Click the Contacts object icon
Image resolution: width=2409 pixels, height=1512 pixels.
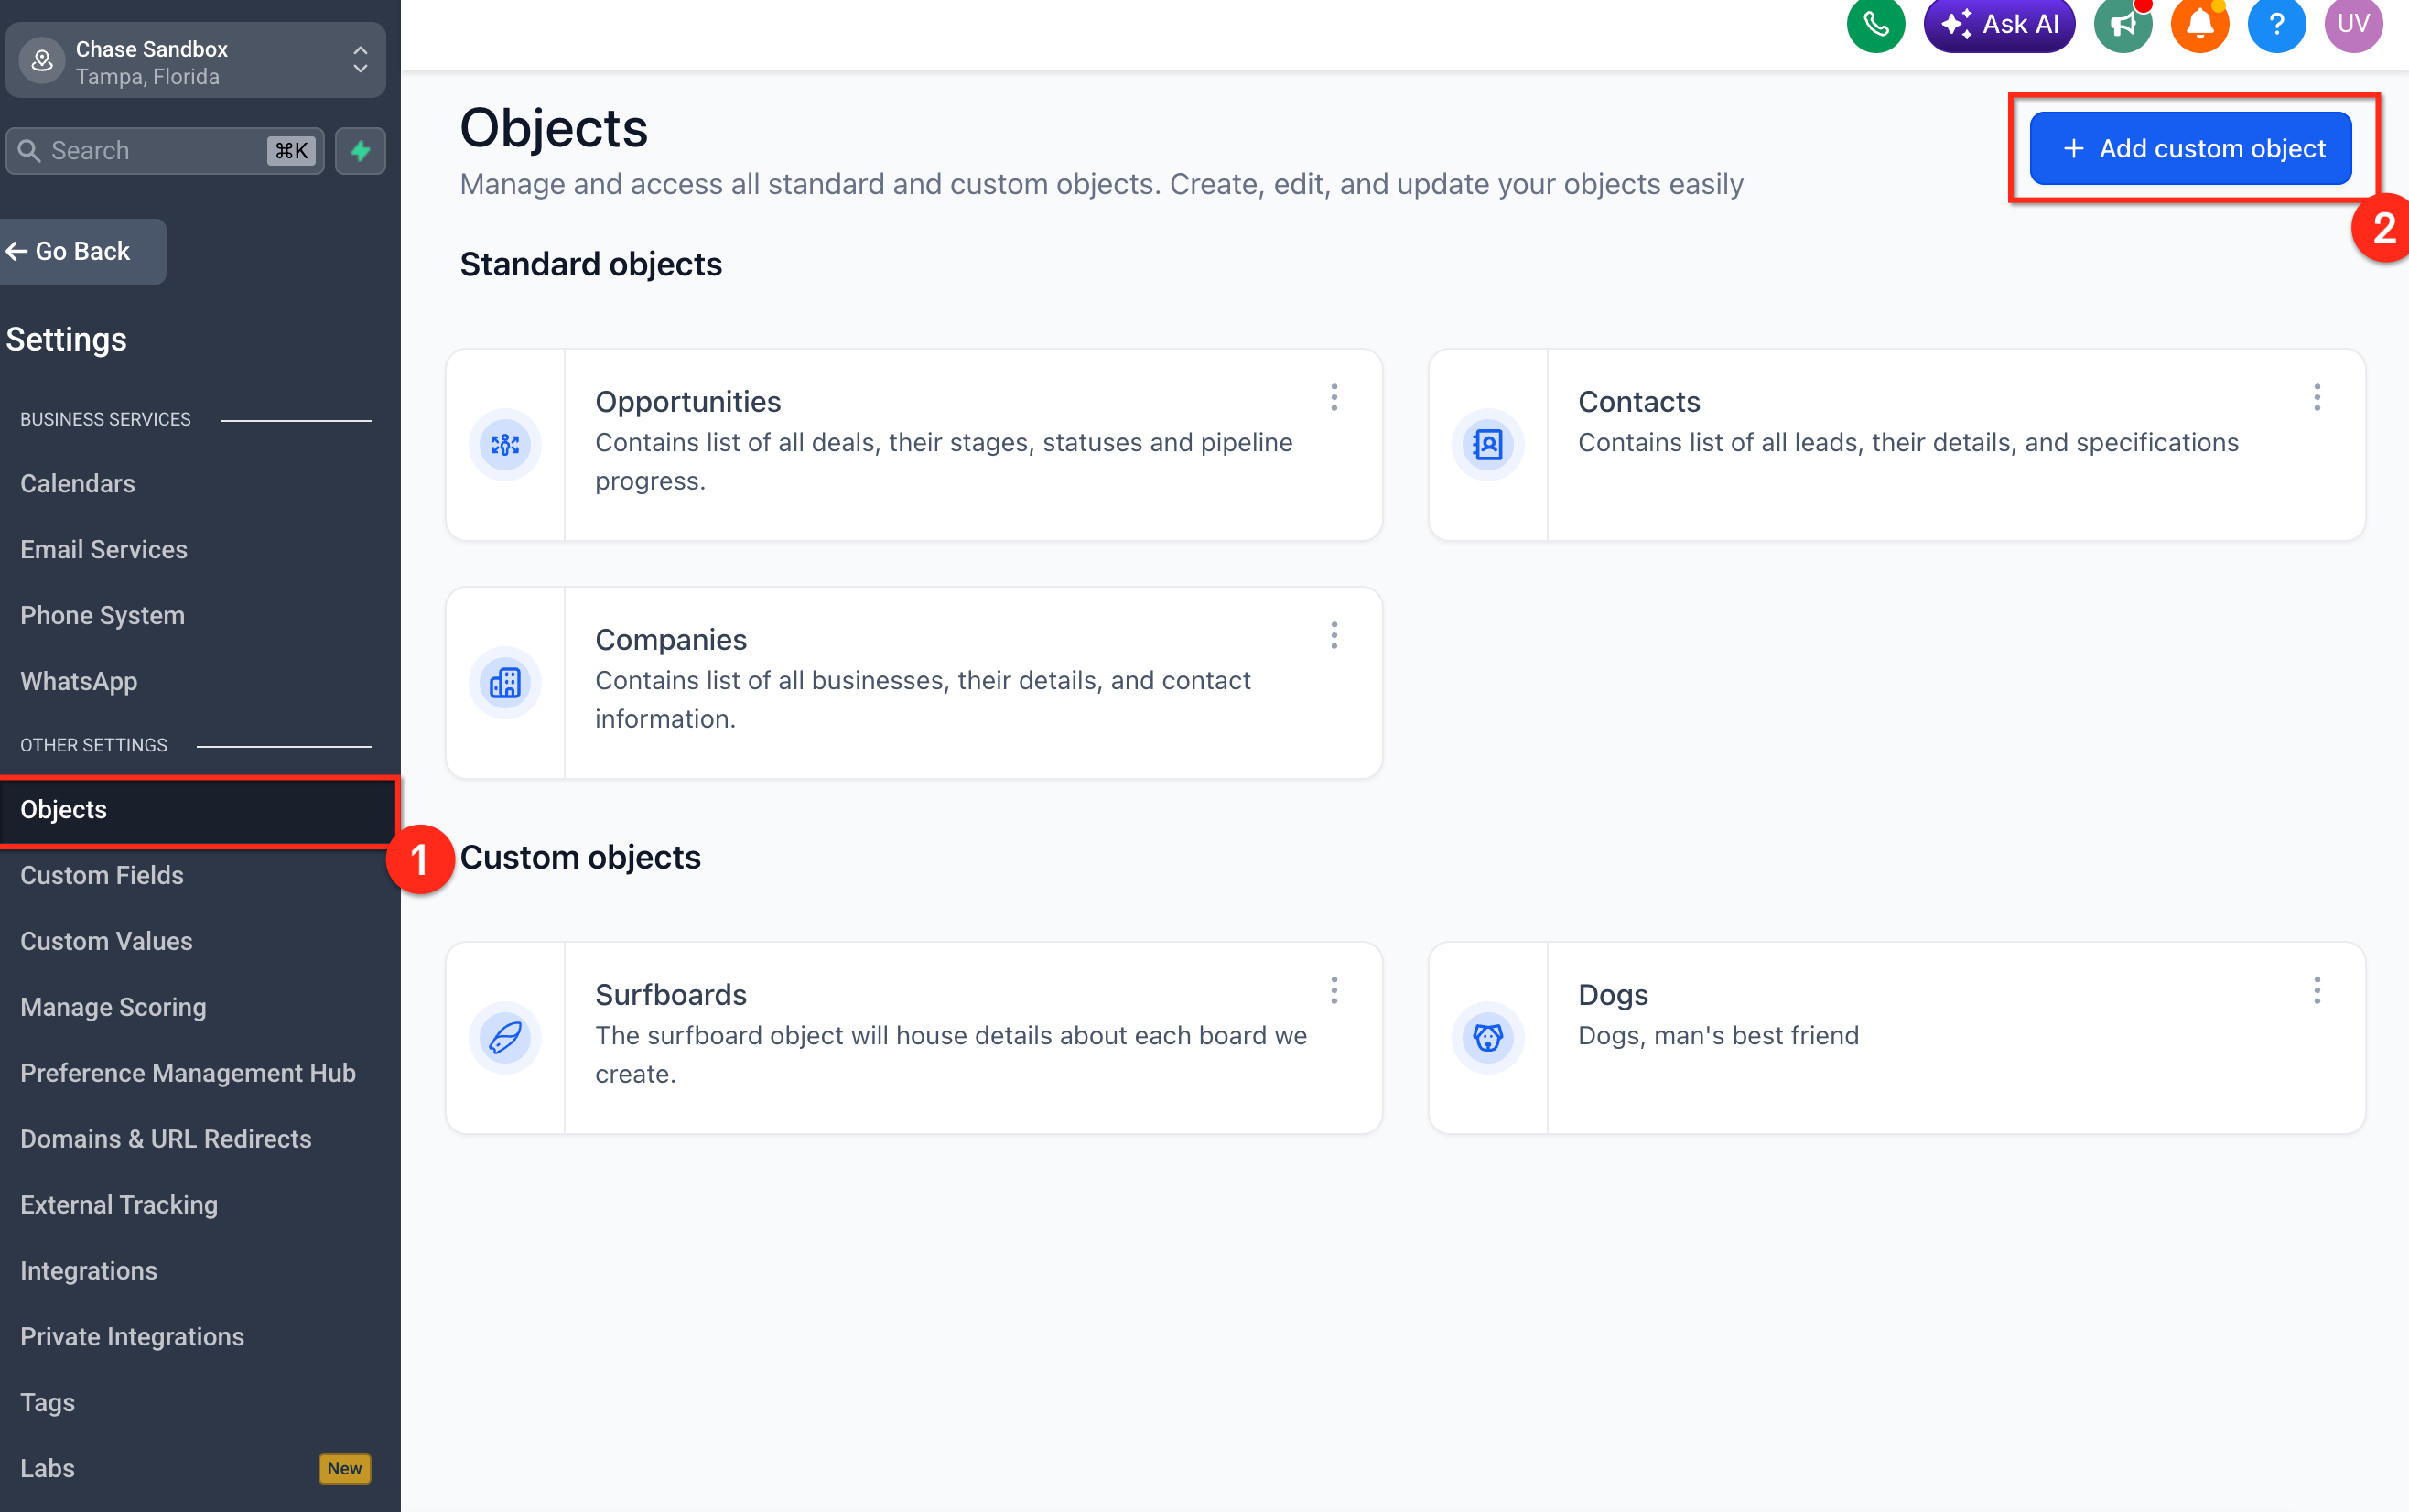[x=1488, y=445]
